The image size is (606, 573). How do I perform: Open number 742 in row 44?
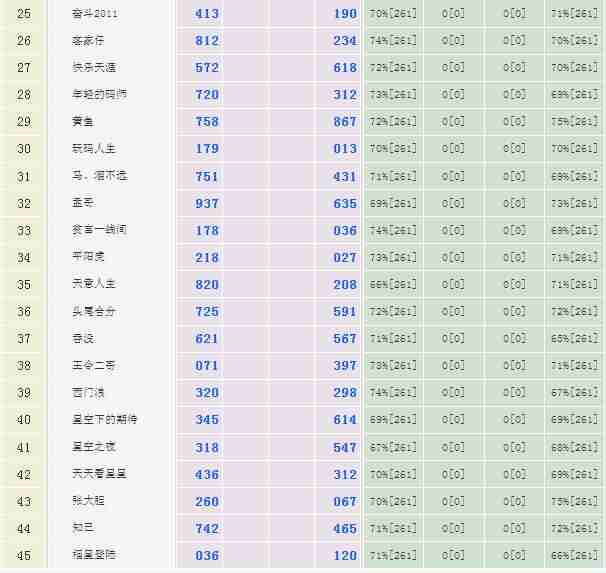207,528
